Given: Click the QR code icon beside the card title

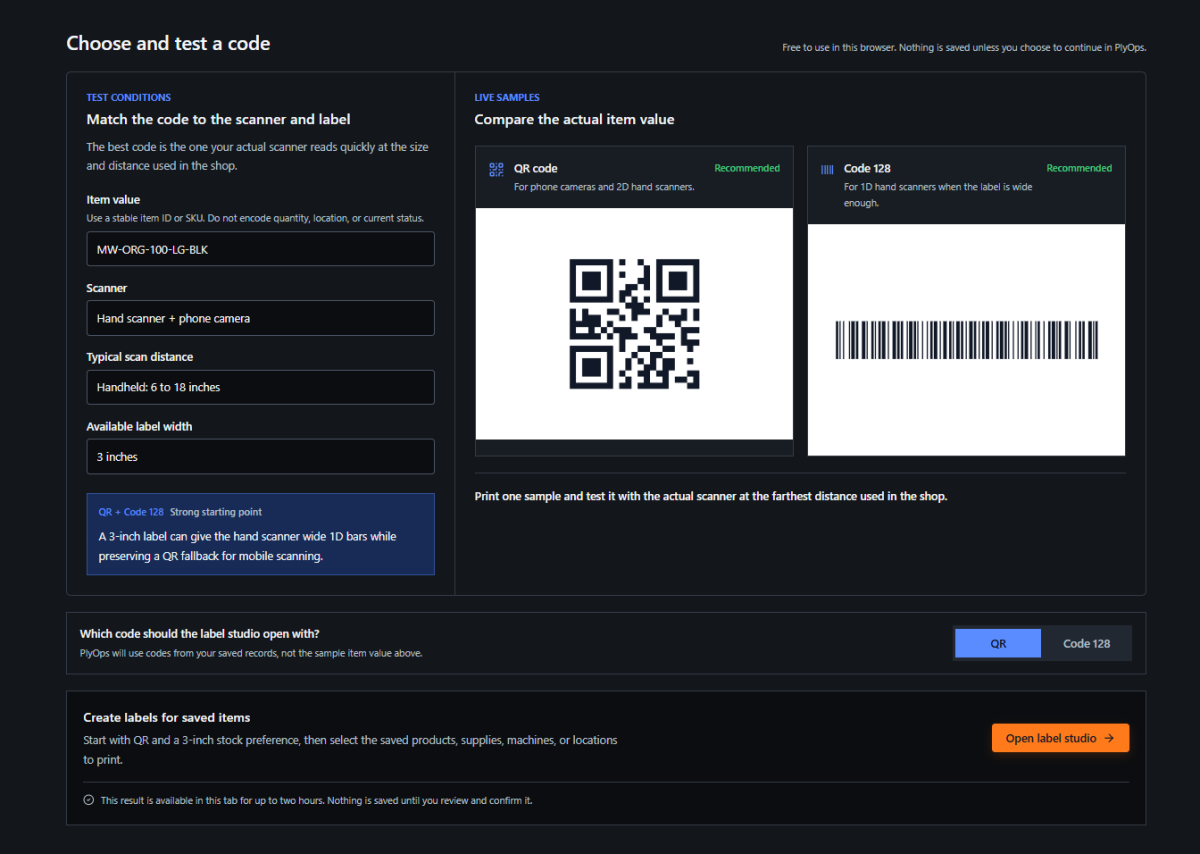Looking at the screenshot, I should pyautogui.click(x=496, y=169).
